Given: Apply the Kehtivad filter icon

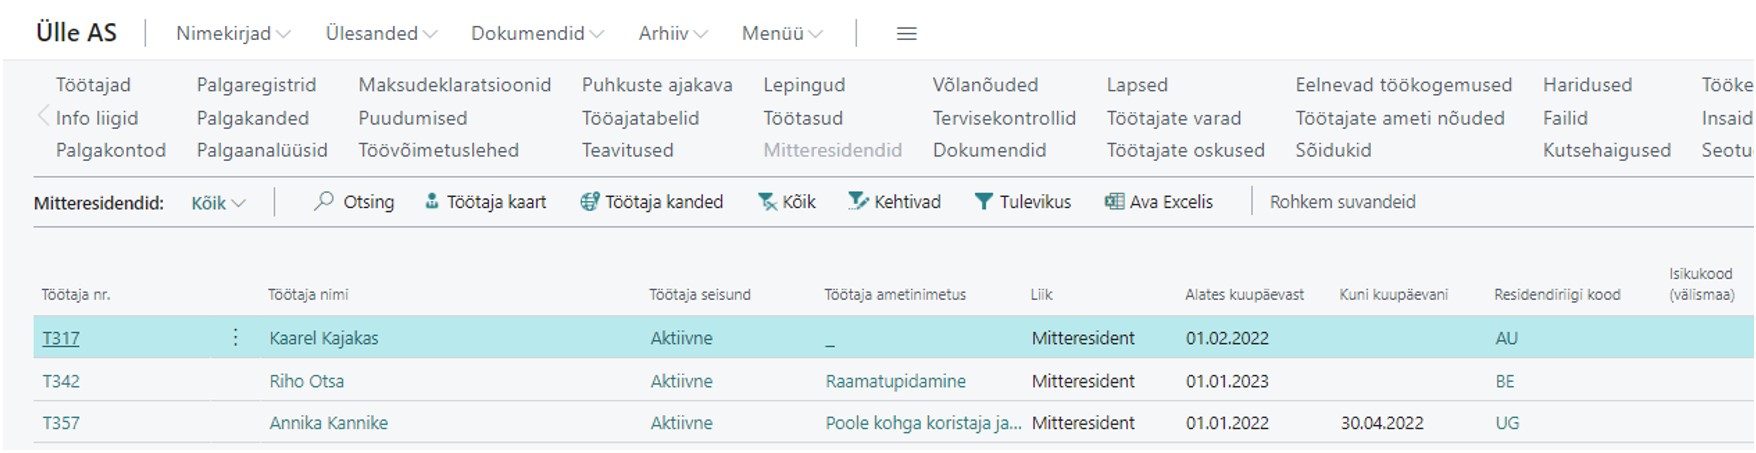Looking at the screenshot, I should click(858, 202).
